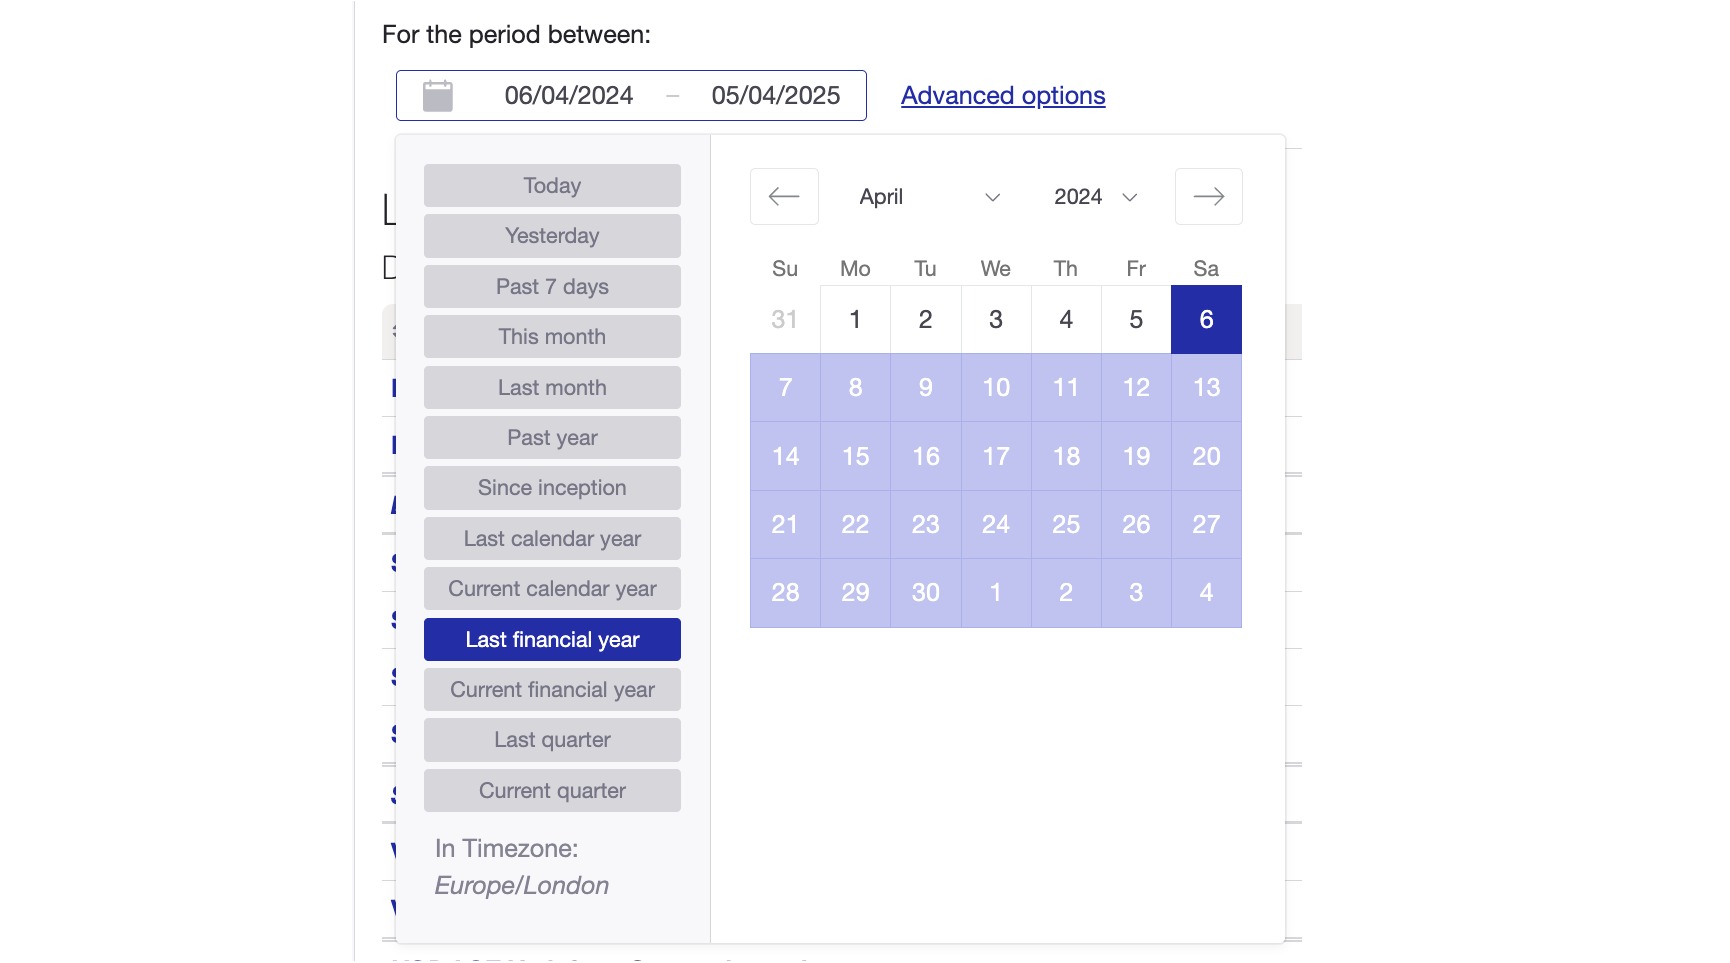Click the end date field showing 05/04/2025

pyautogui.click(x=774, y=95)
